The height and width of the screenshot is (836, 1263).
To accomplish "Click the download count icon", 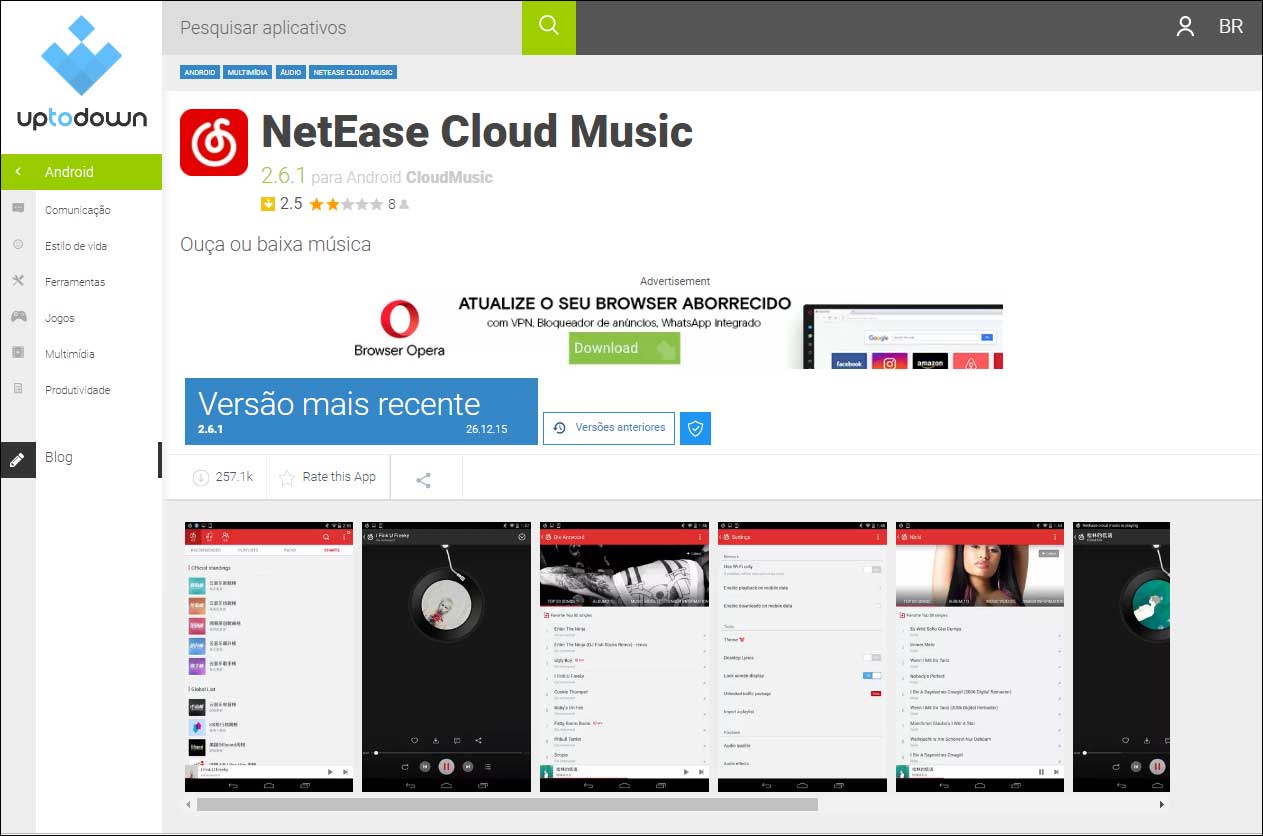I will (200, 477).
